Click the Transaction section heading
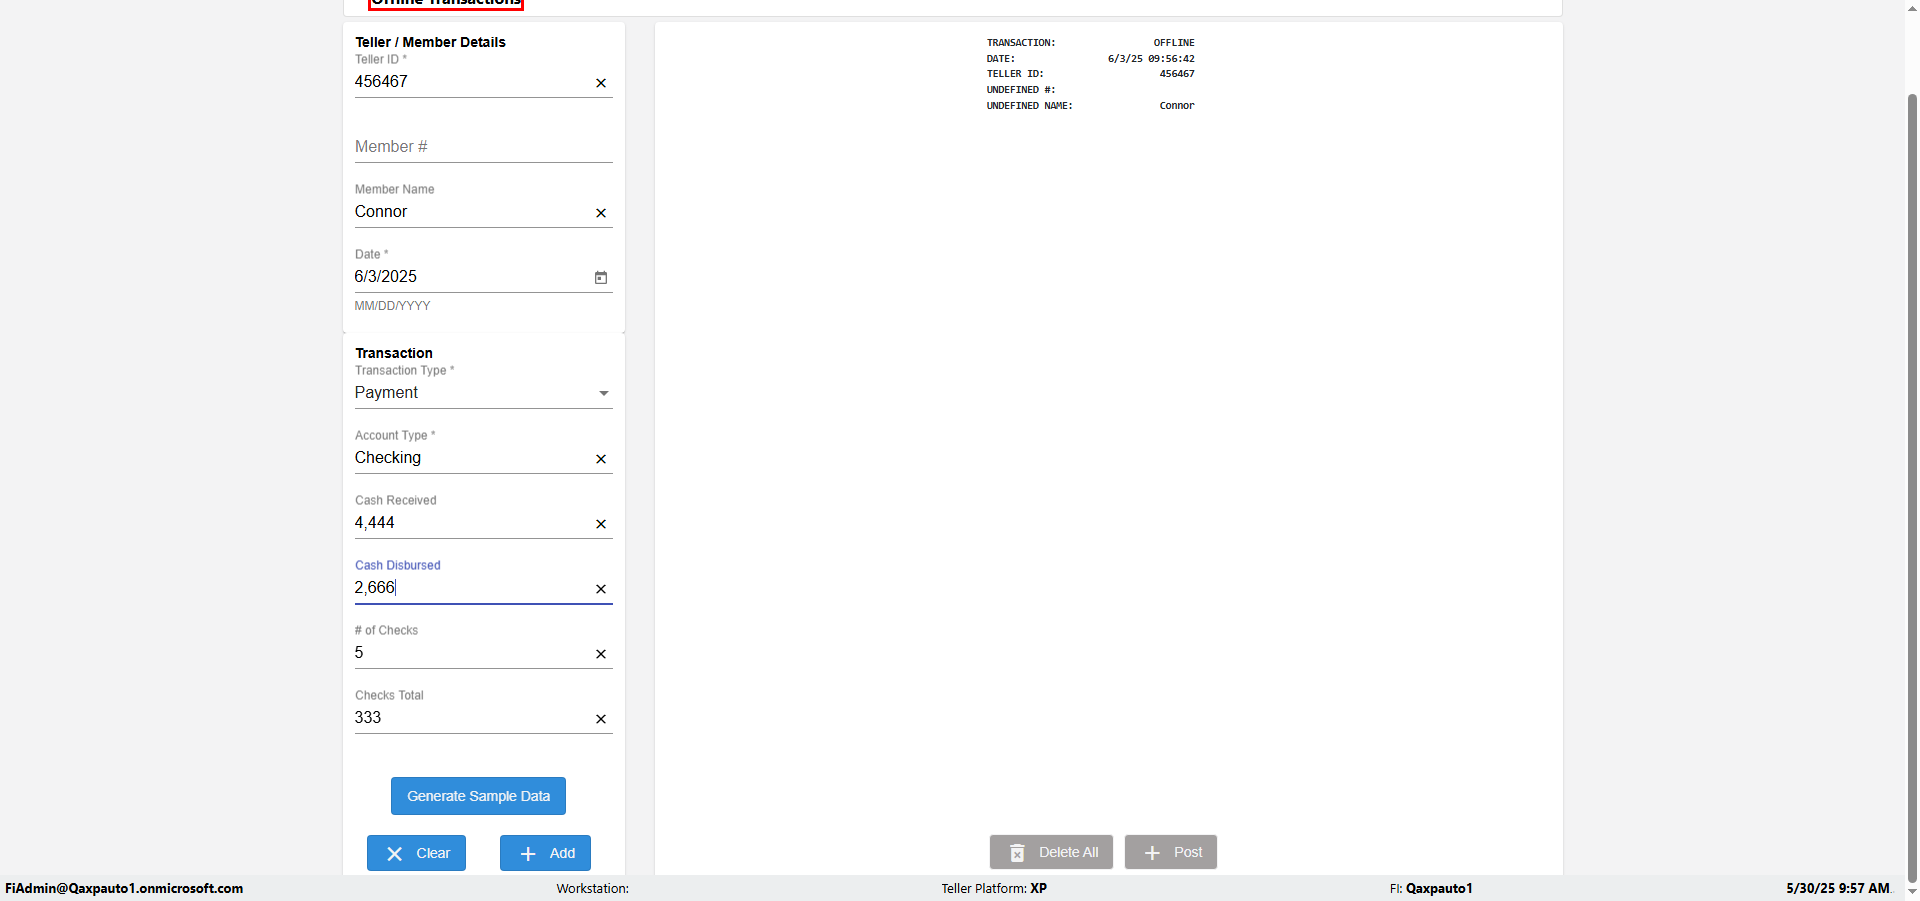 (x=394, y=353)
